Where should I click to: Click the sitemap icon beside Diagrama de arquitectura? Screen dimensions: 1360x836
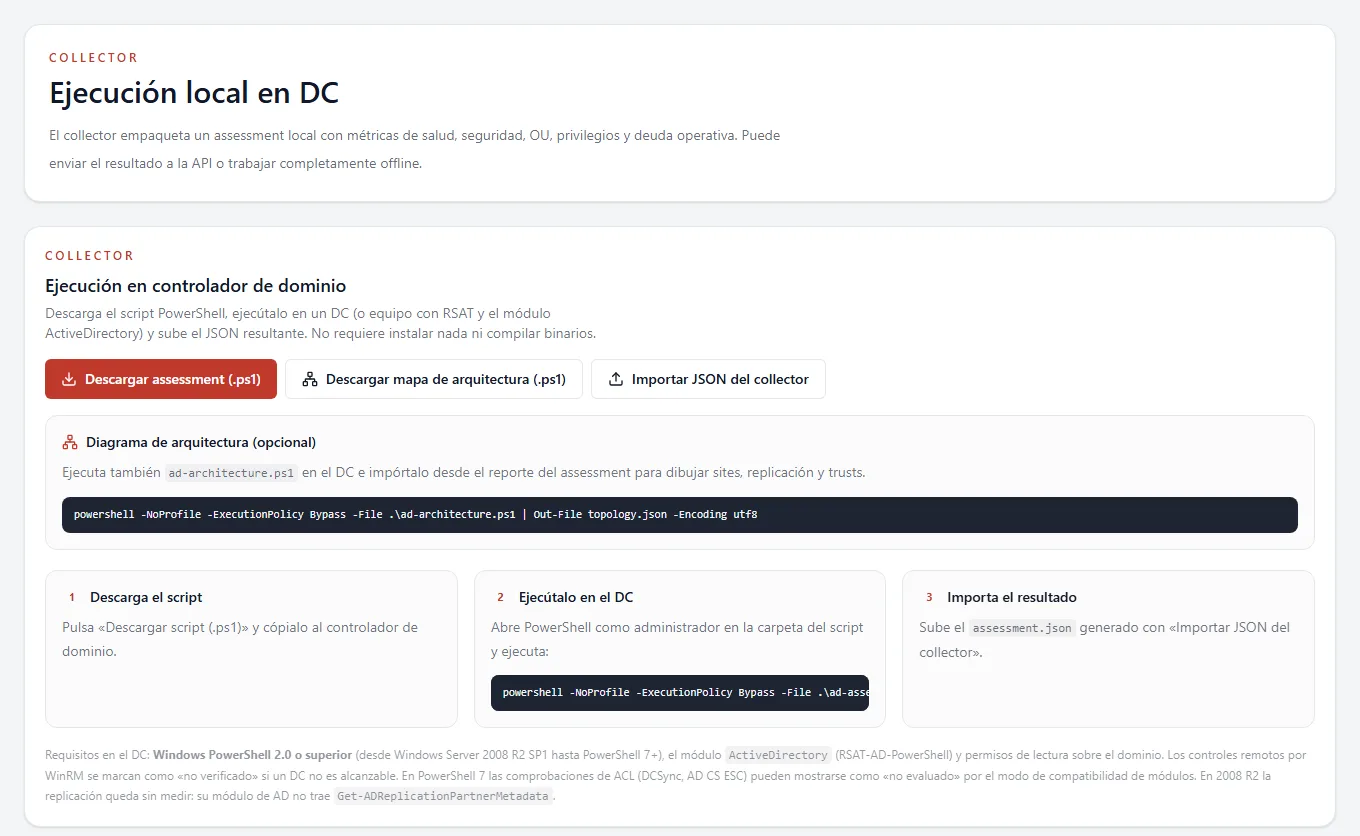[x=70, y=442]
